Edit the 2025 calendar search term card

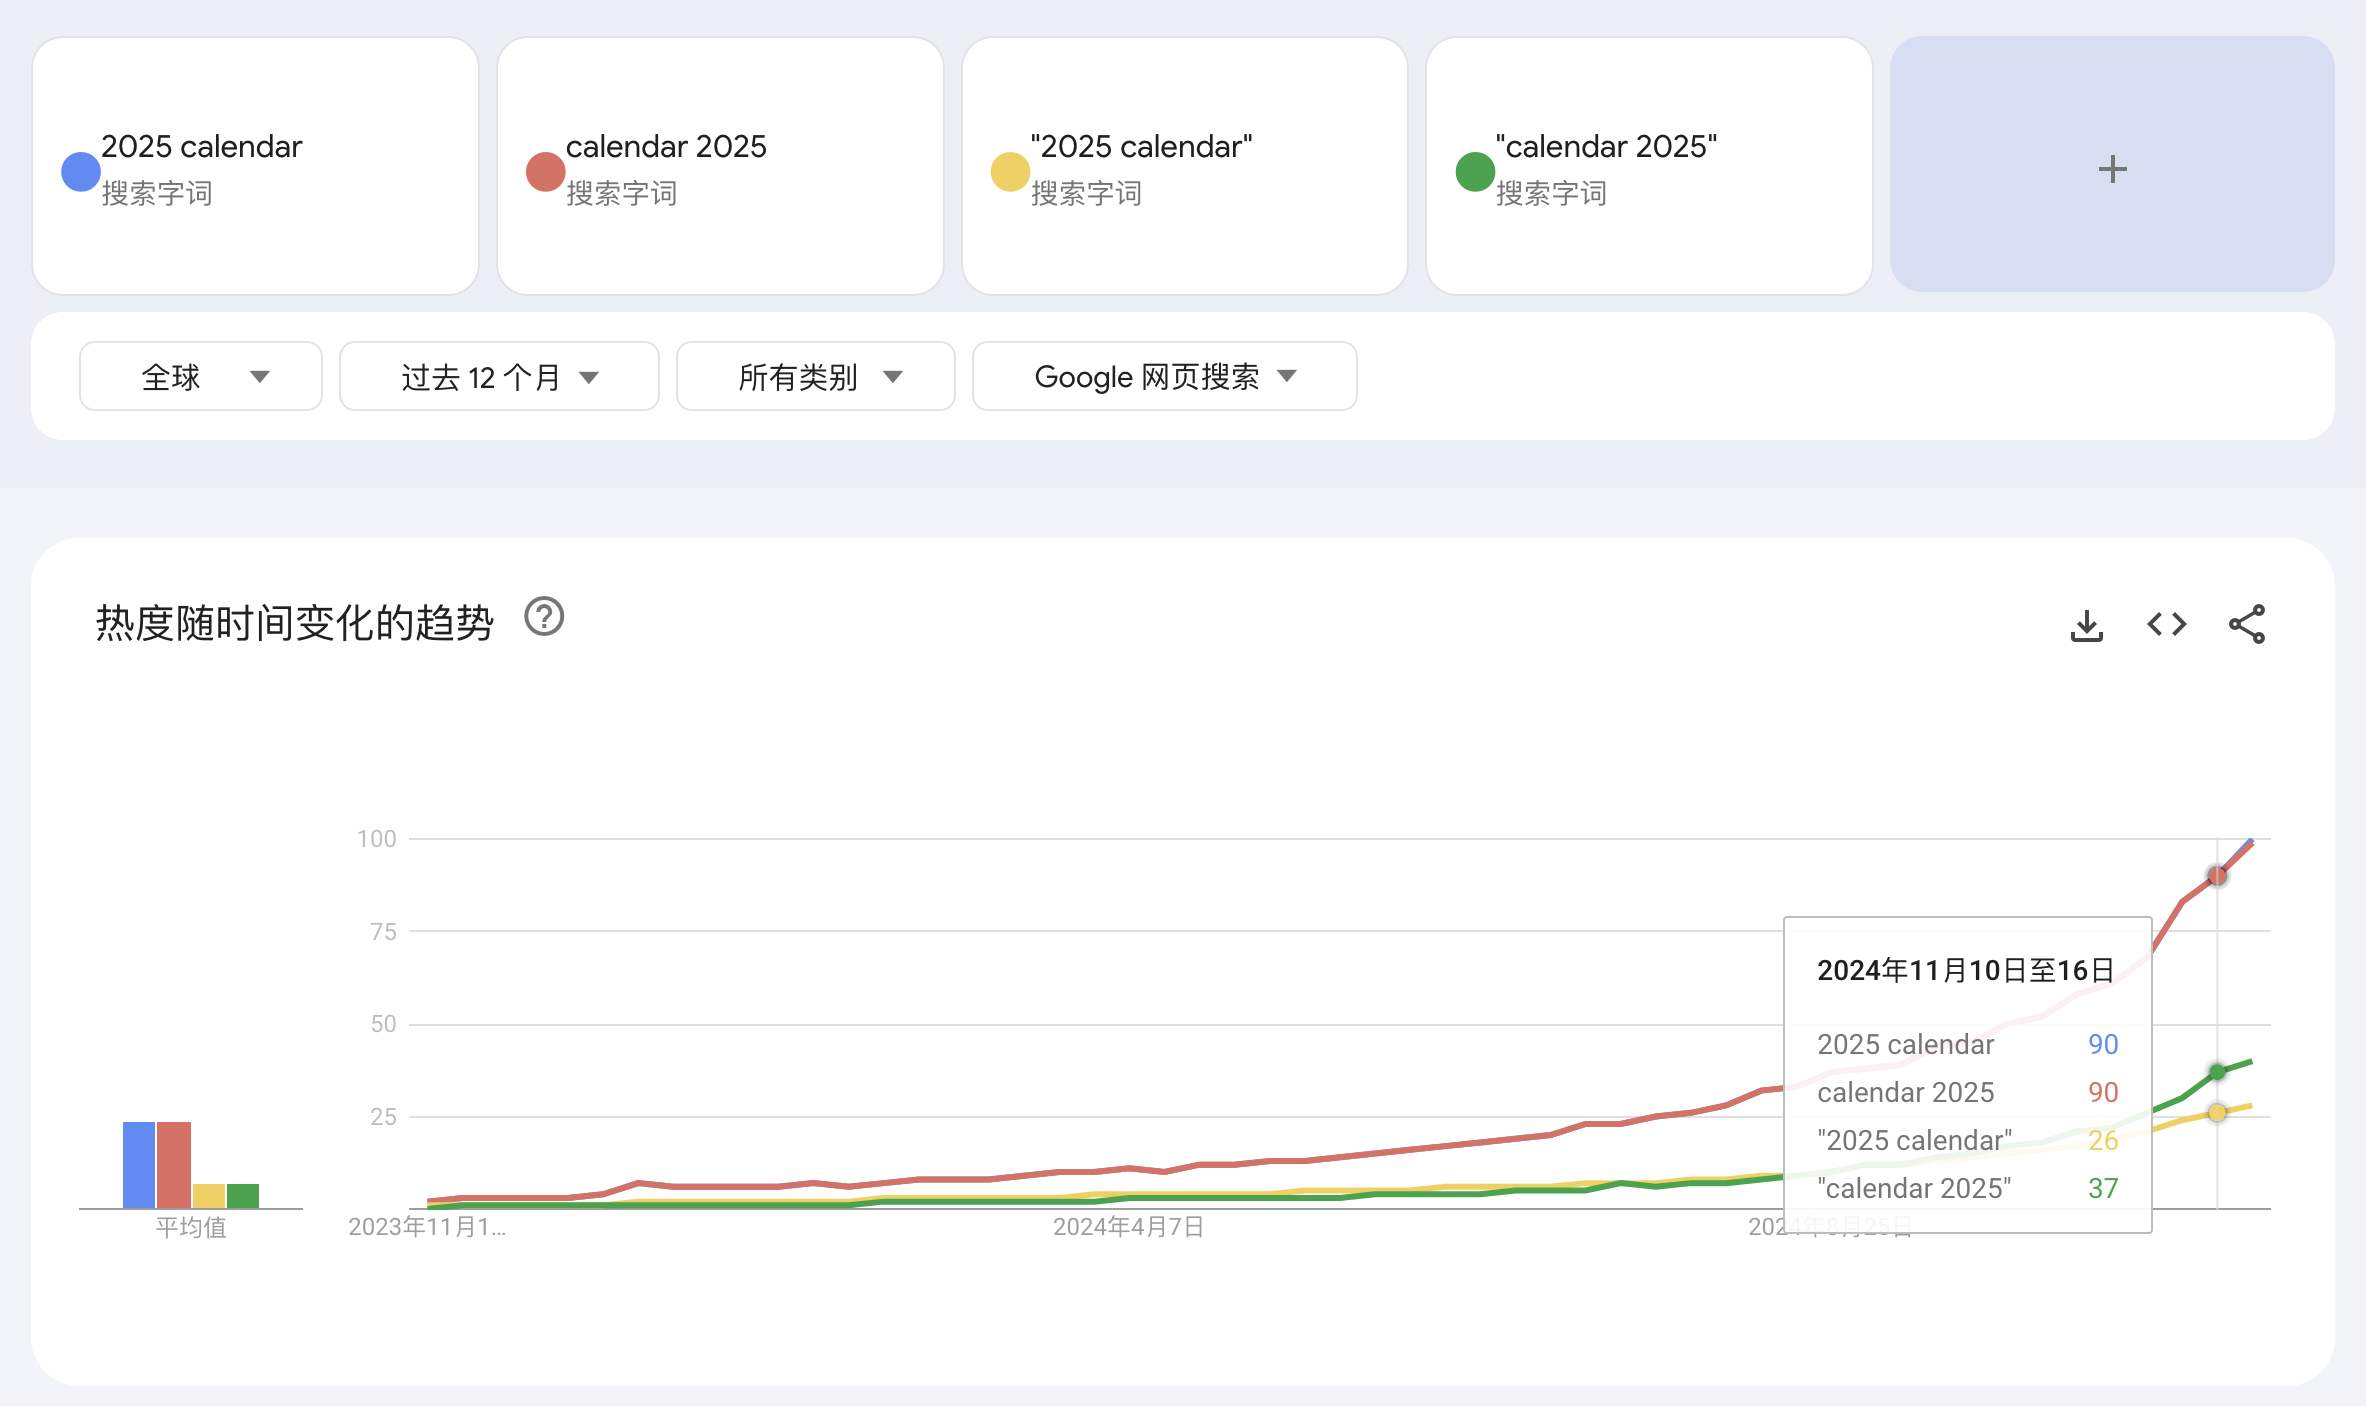tap(256, 166)
